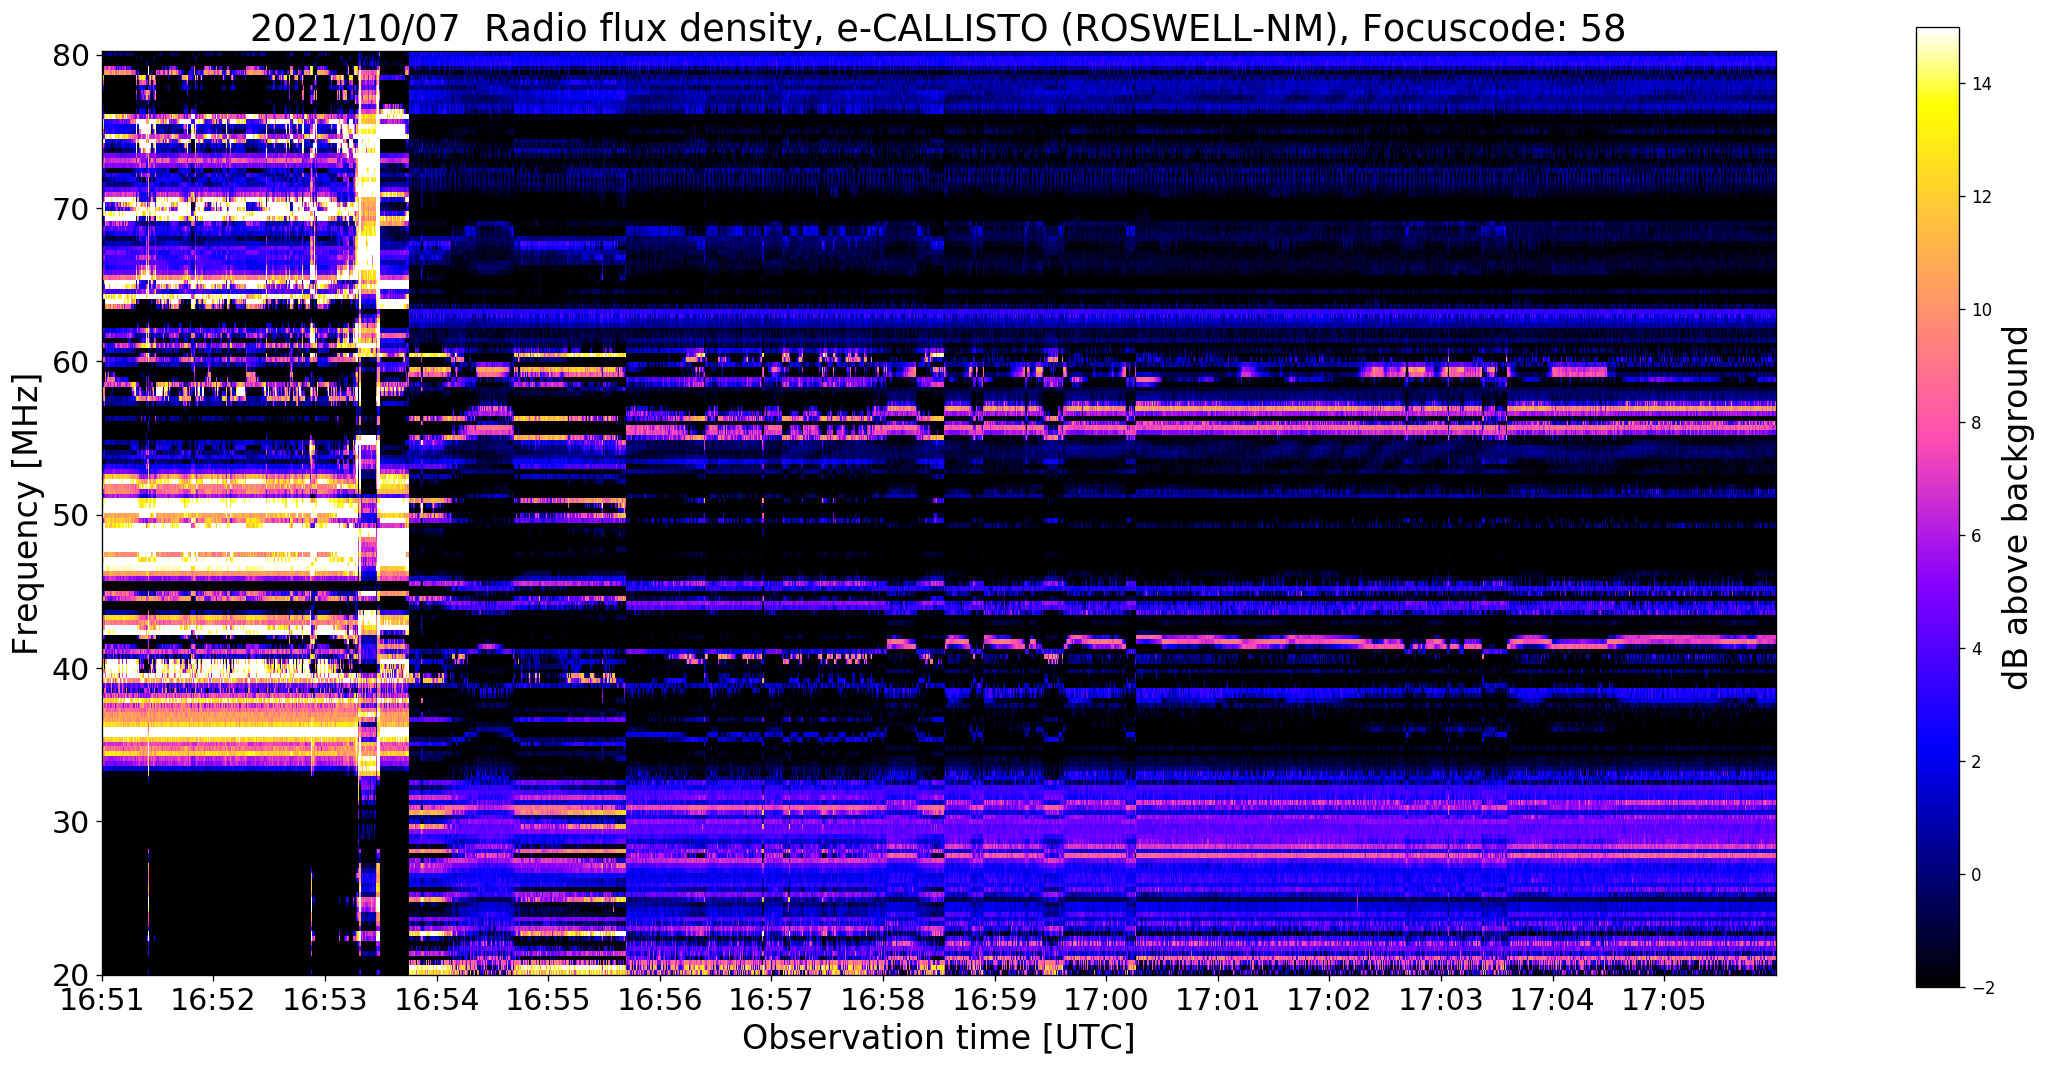Click the 16:57 time tick label
Viewport: 2047px width, 1067px height.
tap(771, 999)
